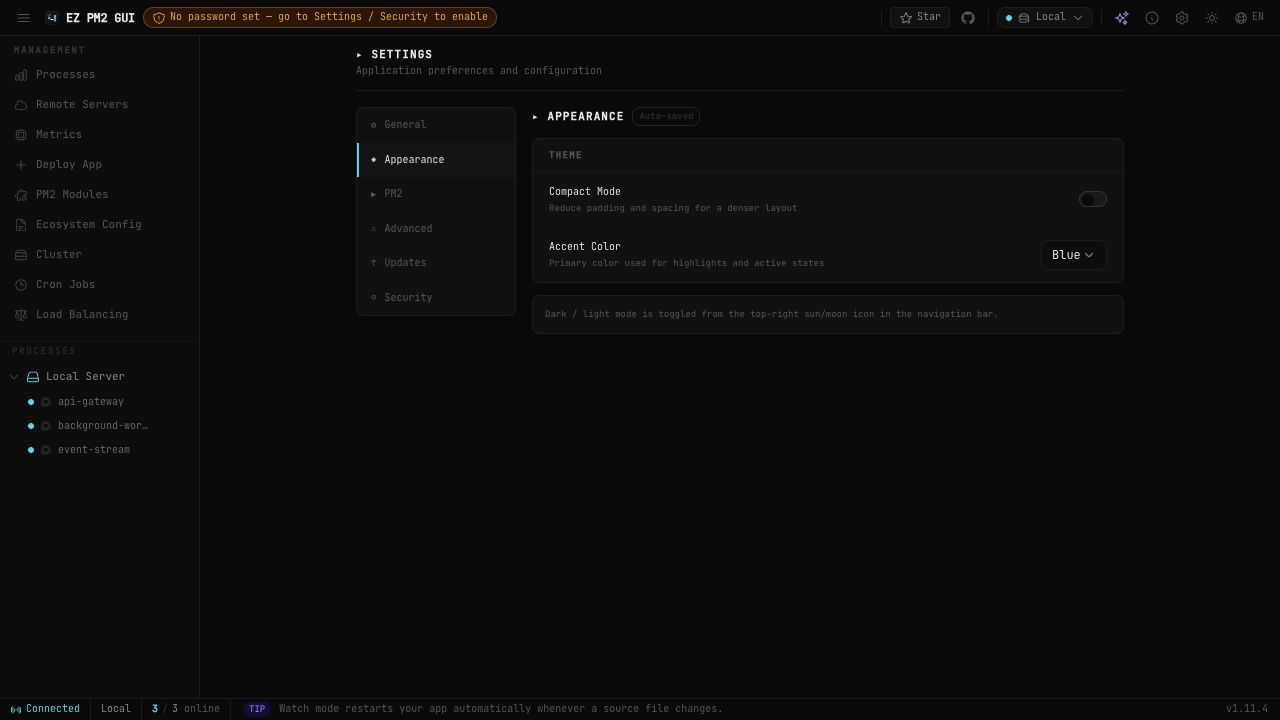1280x720 pixels.
Task: Open the Cron Jobs page
Action: tap(99, 285)
